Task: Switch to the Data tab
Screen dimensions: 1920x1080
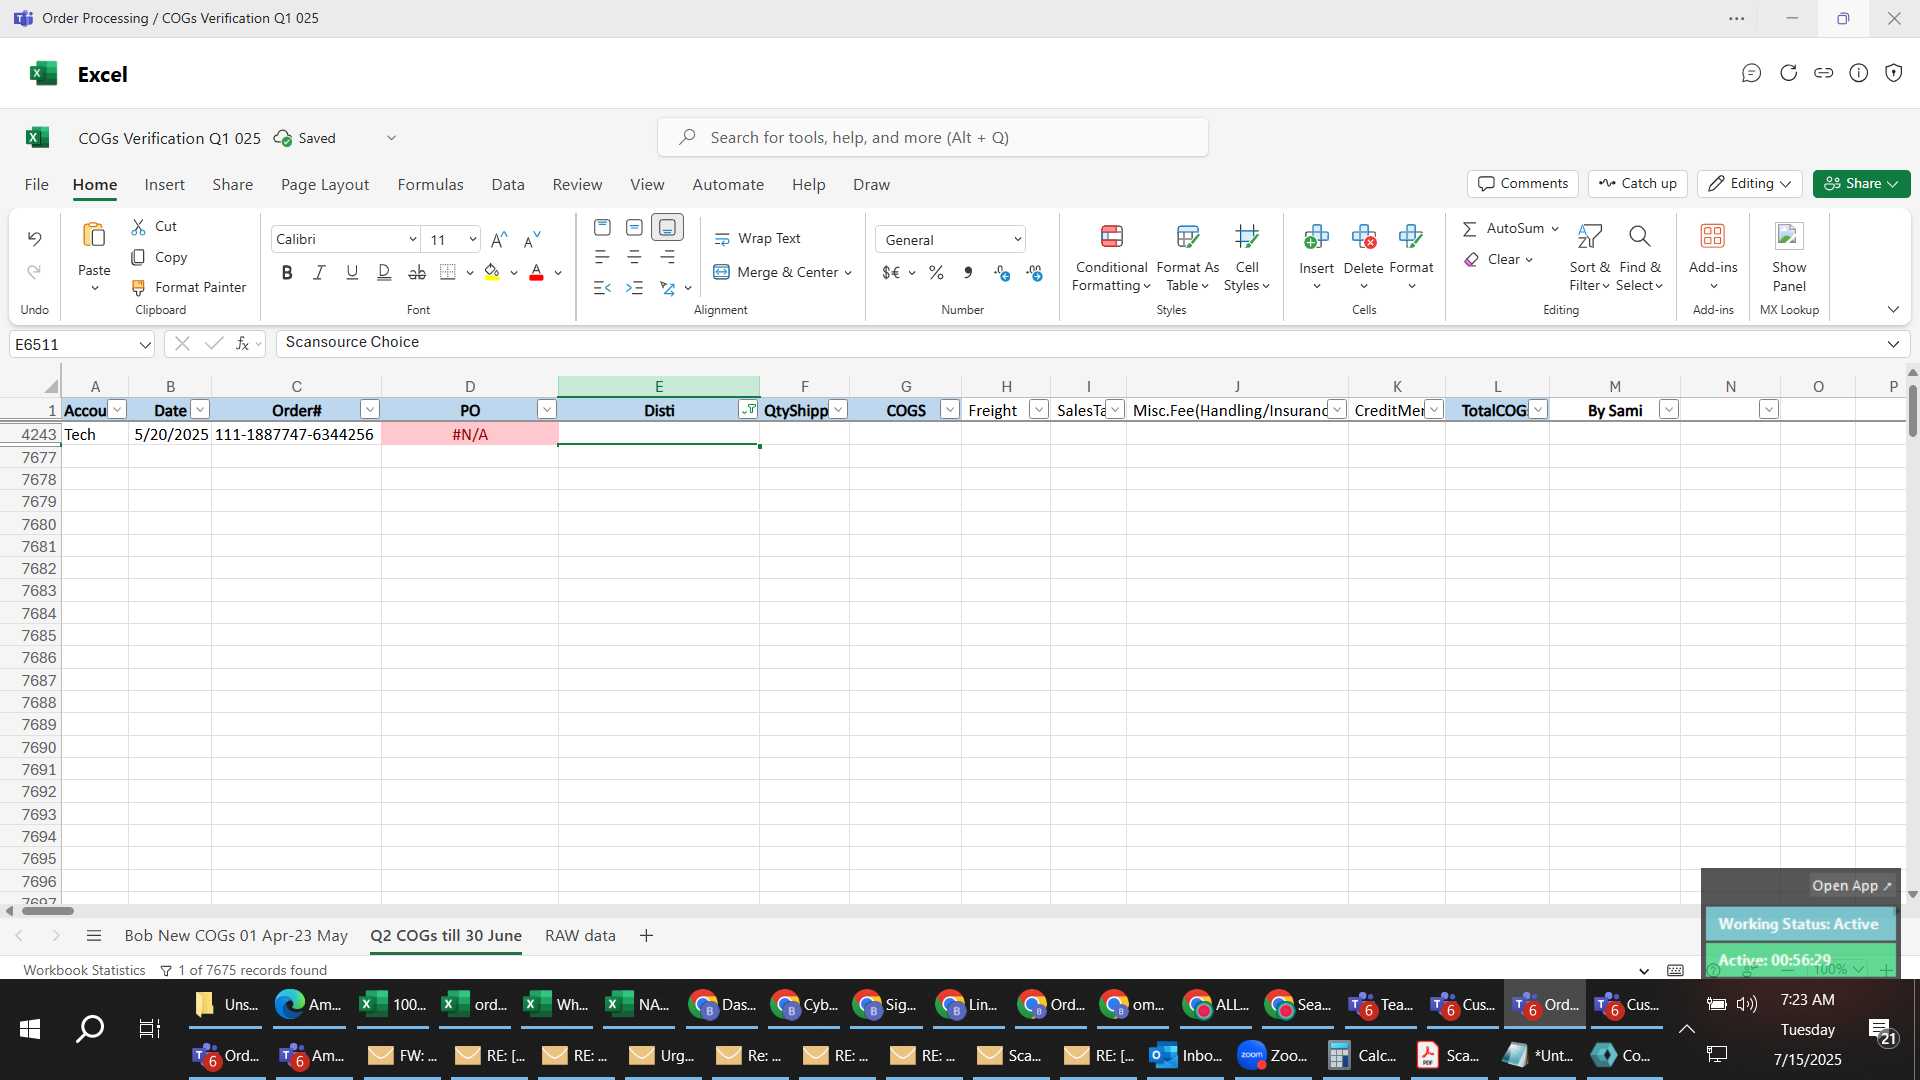Action: (x=508, y=185)
